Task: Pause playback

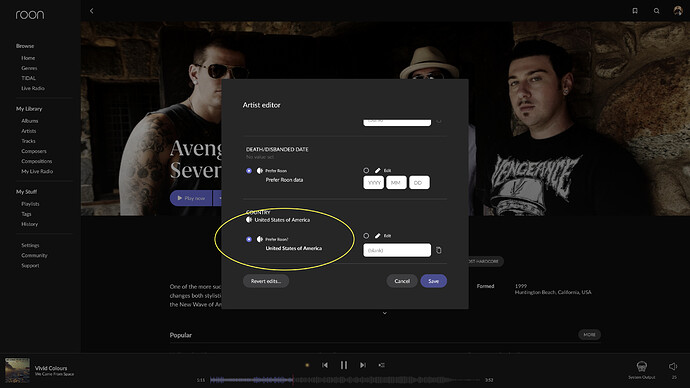Action: pyautogui.click(x=344, y=365)
